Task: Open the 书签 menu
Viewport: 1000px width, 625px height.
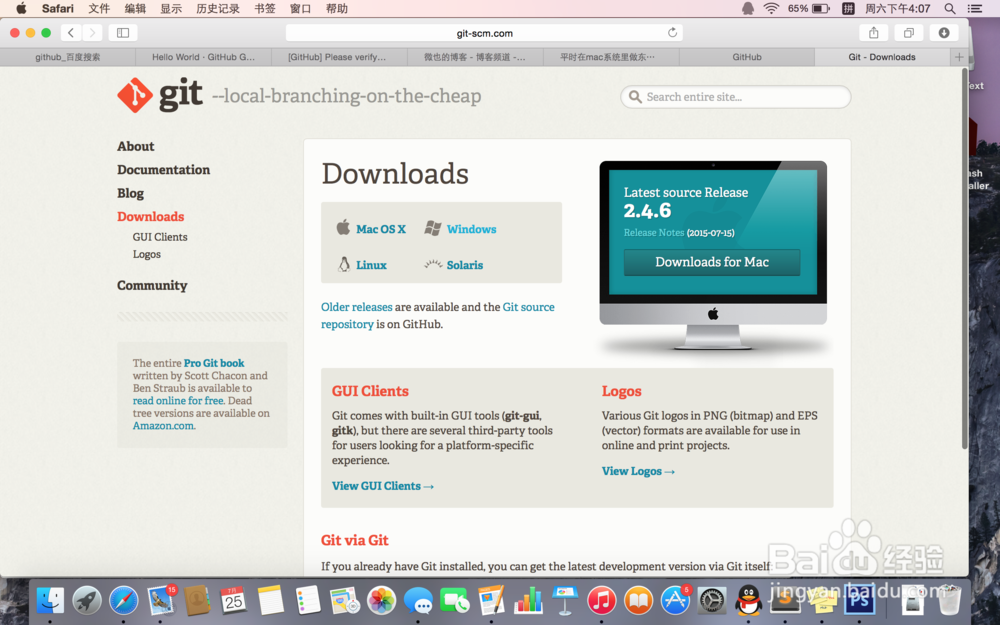Action: pyautogui.click(x=265, y=8)
